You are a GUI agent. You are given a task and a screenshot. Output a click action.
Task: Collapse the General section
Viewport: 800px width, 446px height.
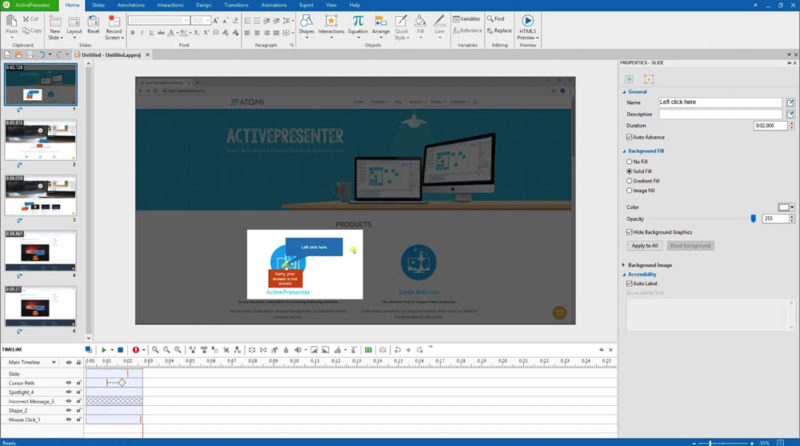624,92
